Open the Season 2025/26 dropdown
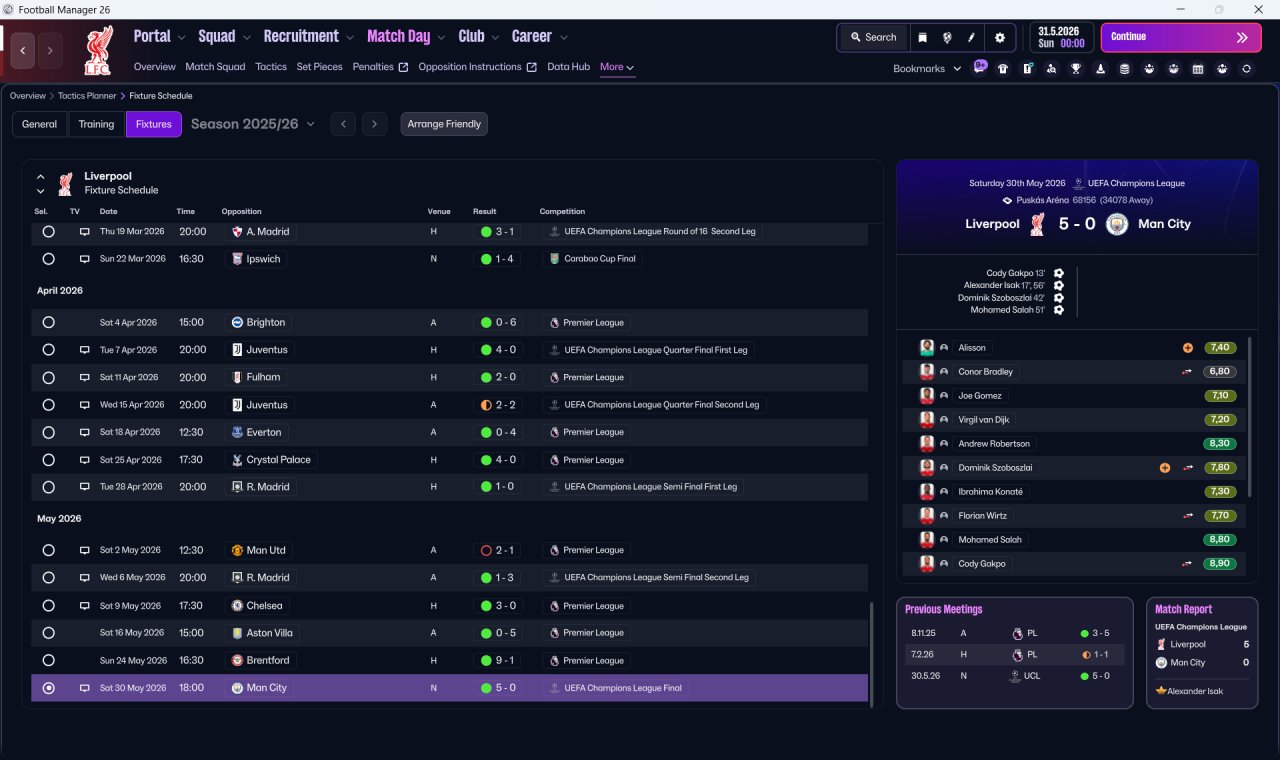The width and height of the screenshot is (1280, 760). pyautogui.click(x=253, y=124)
